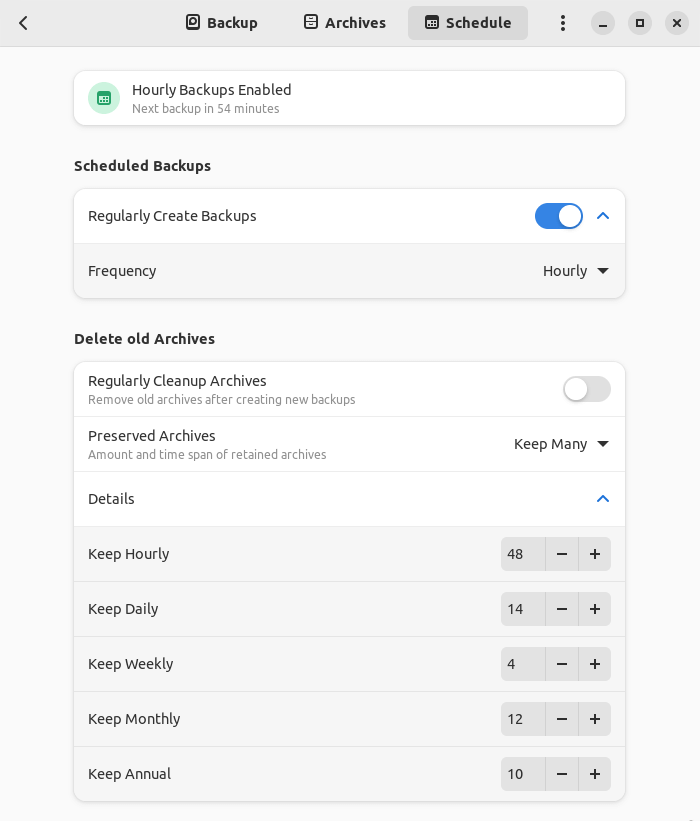
Task: Close the window
Action: click(677, 23)
